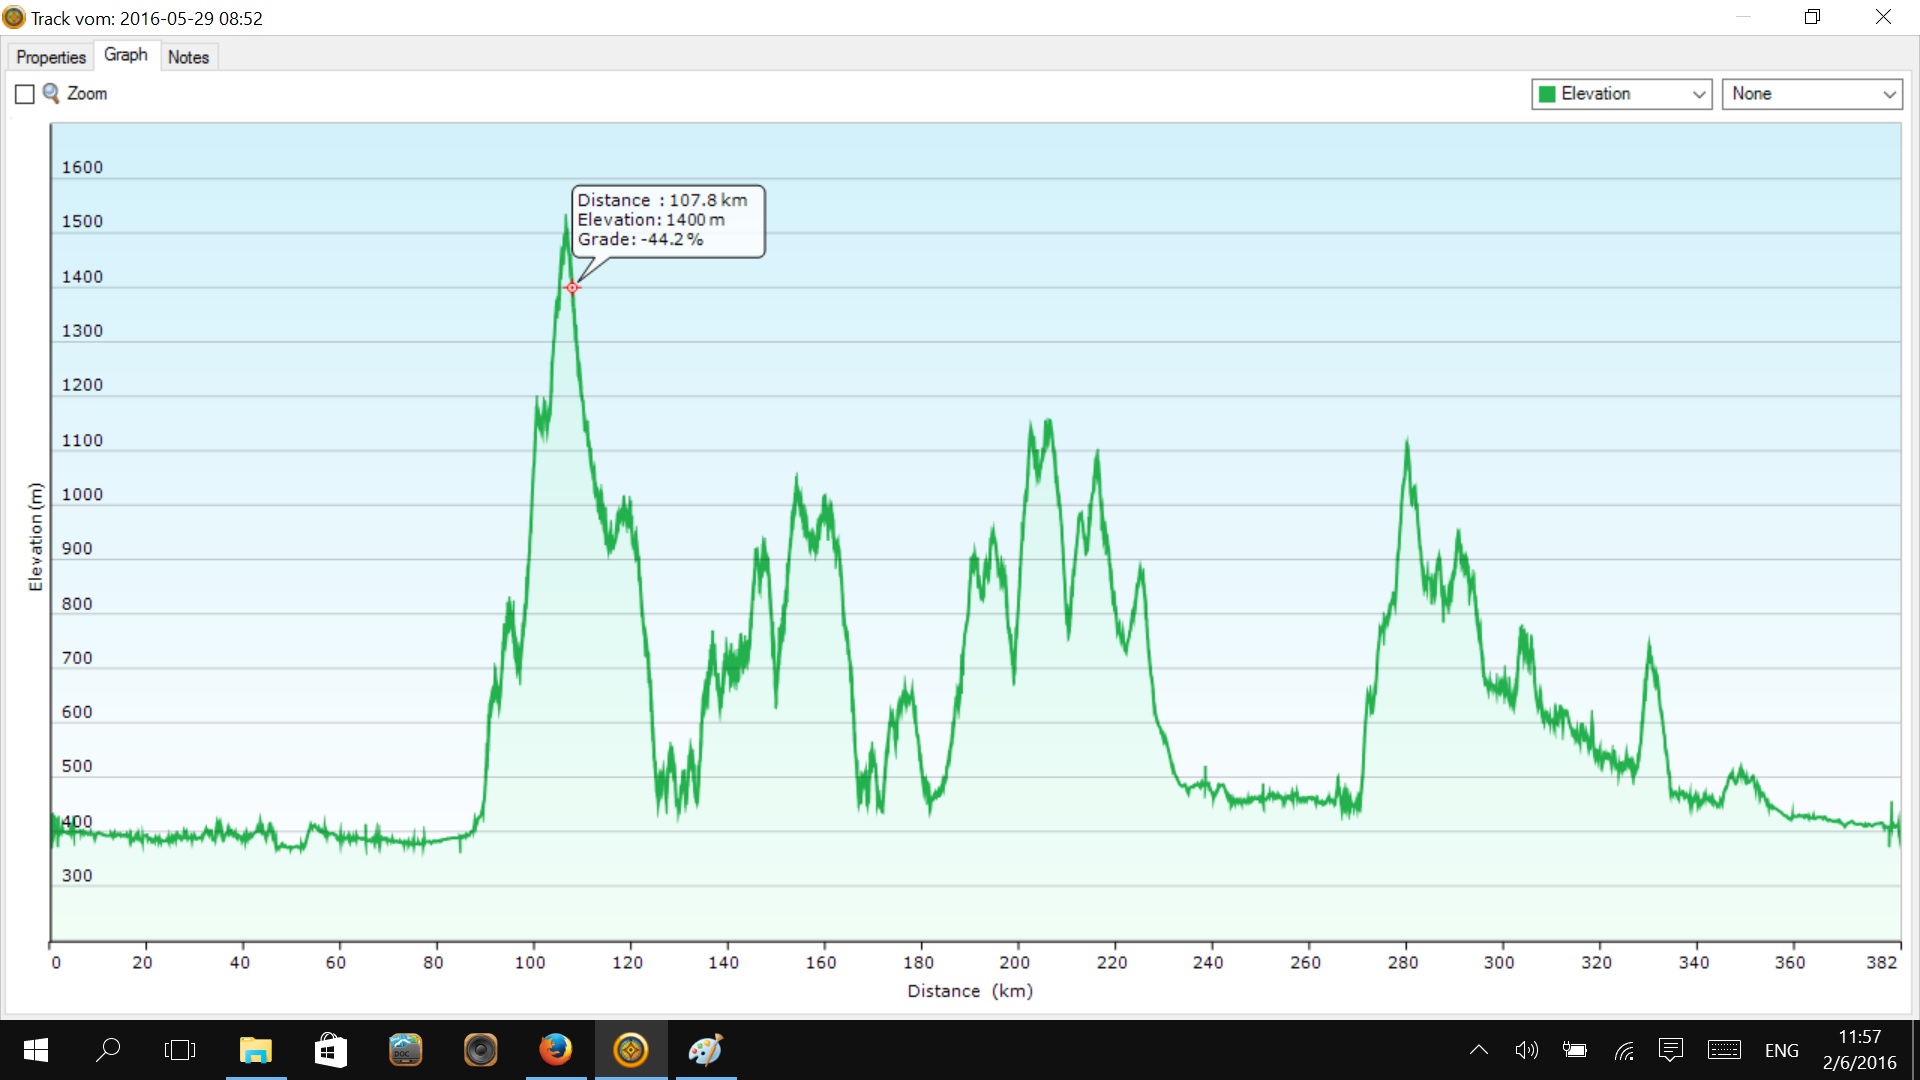Launch Firefox from the taskbar
Screen dimensions: 1920x1080
point(556,1050)
